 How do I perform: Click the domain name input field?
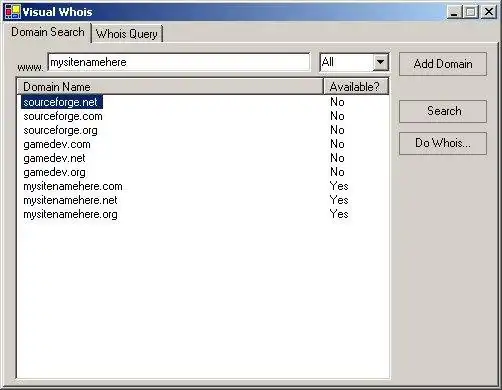pos(179,62)
